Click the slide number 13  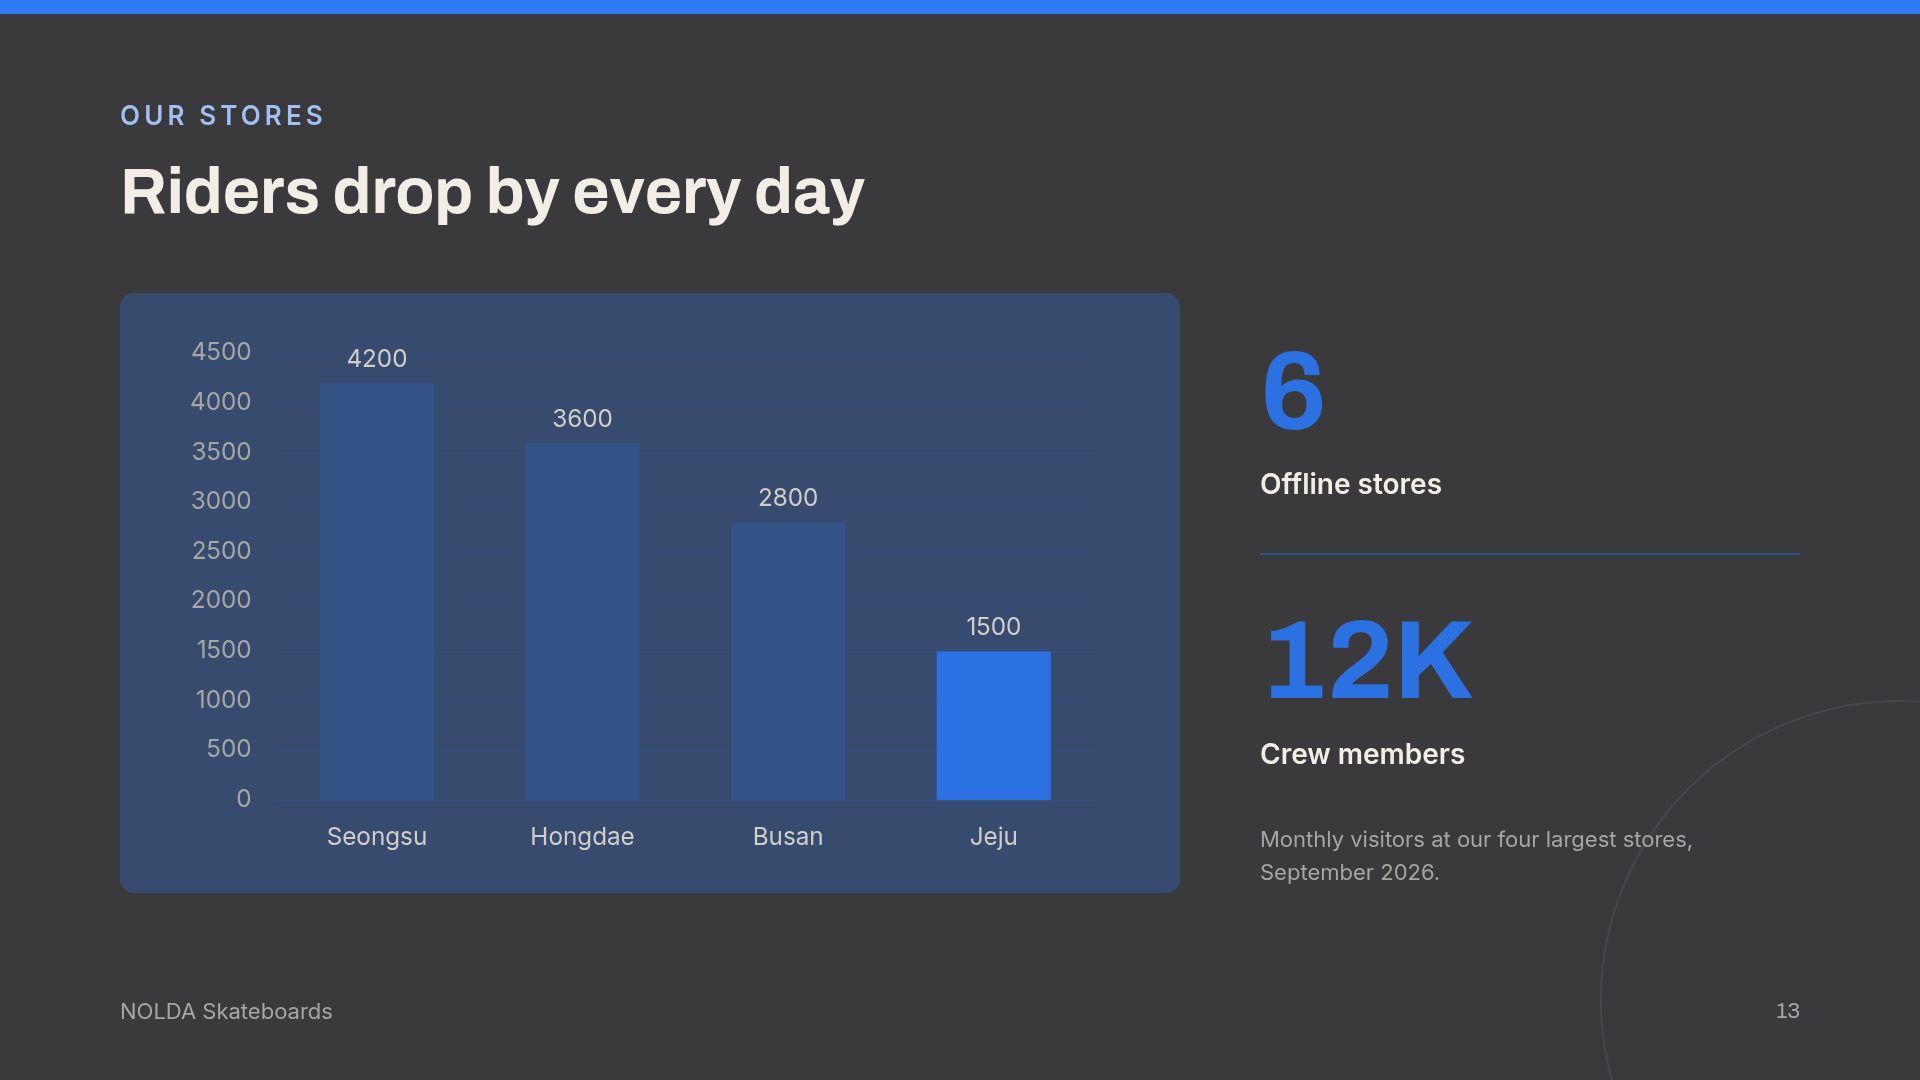[1788, 1011]
